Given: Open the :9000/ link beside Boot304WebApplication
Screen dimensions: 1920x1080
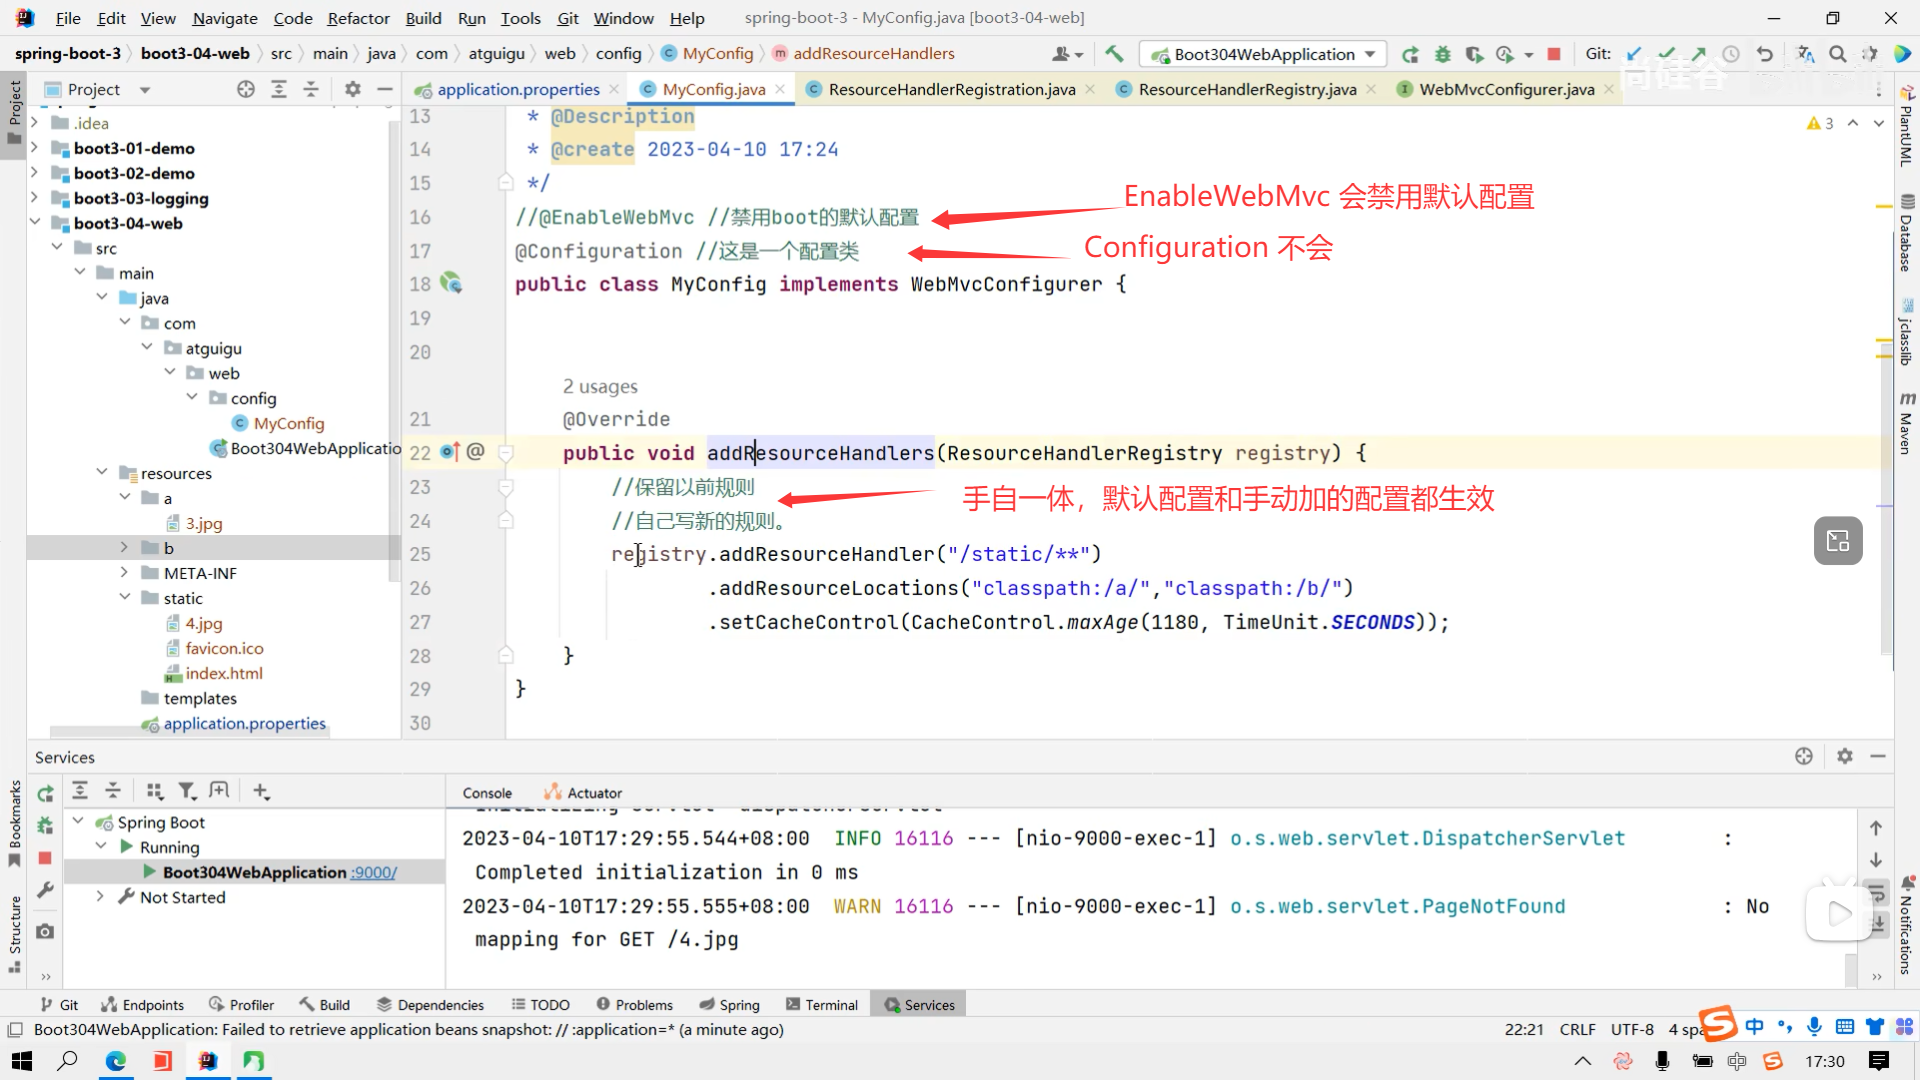Looking at the screenshot, I should click(x=374, y=872).
